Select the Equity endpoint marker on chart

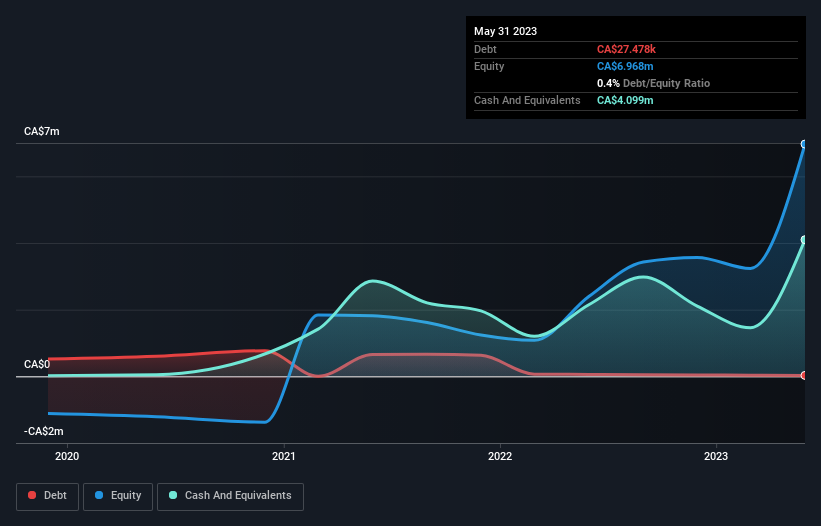804,144
